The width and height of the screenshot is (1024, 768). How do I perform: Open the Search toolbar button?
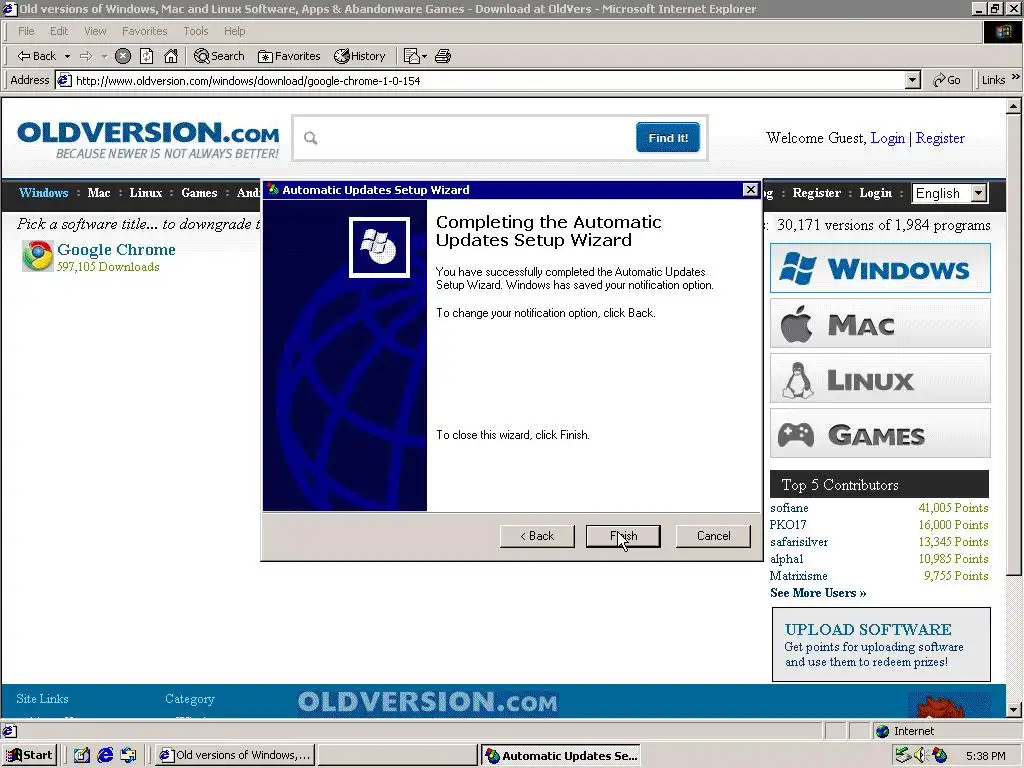click(219, 56)
